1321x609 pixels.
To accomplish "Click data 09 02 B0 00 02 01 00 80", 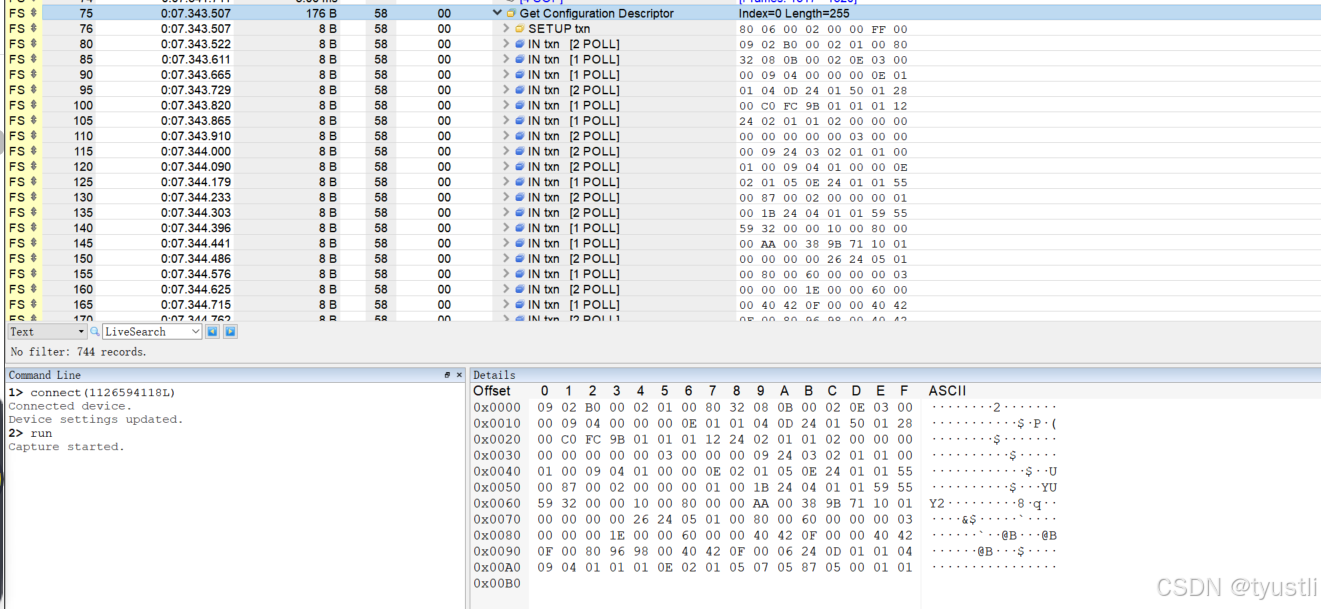I will click(x=823, y=44).
